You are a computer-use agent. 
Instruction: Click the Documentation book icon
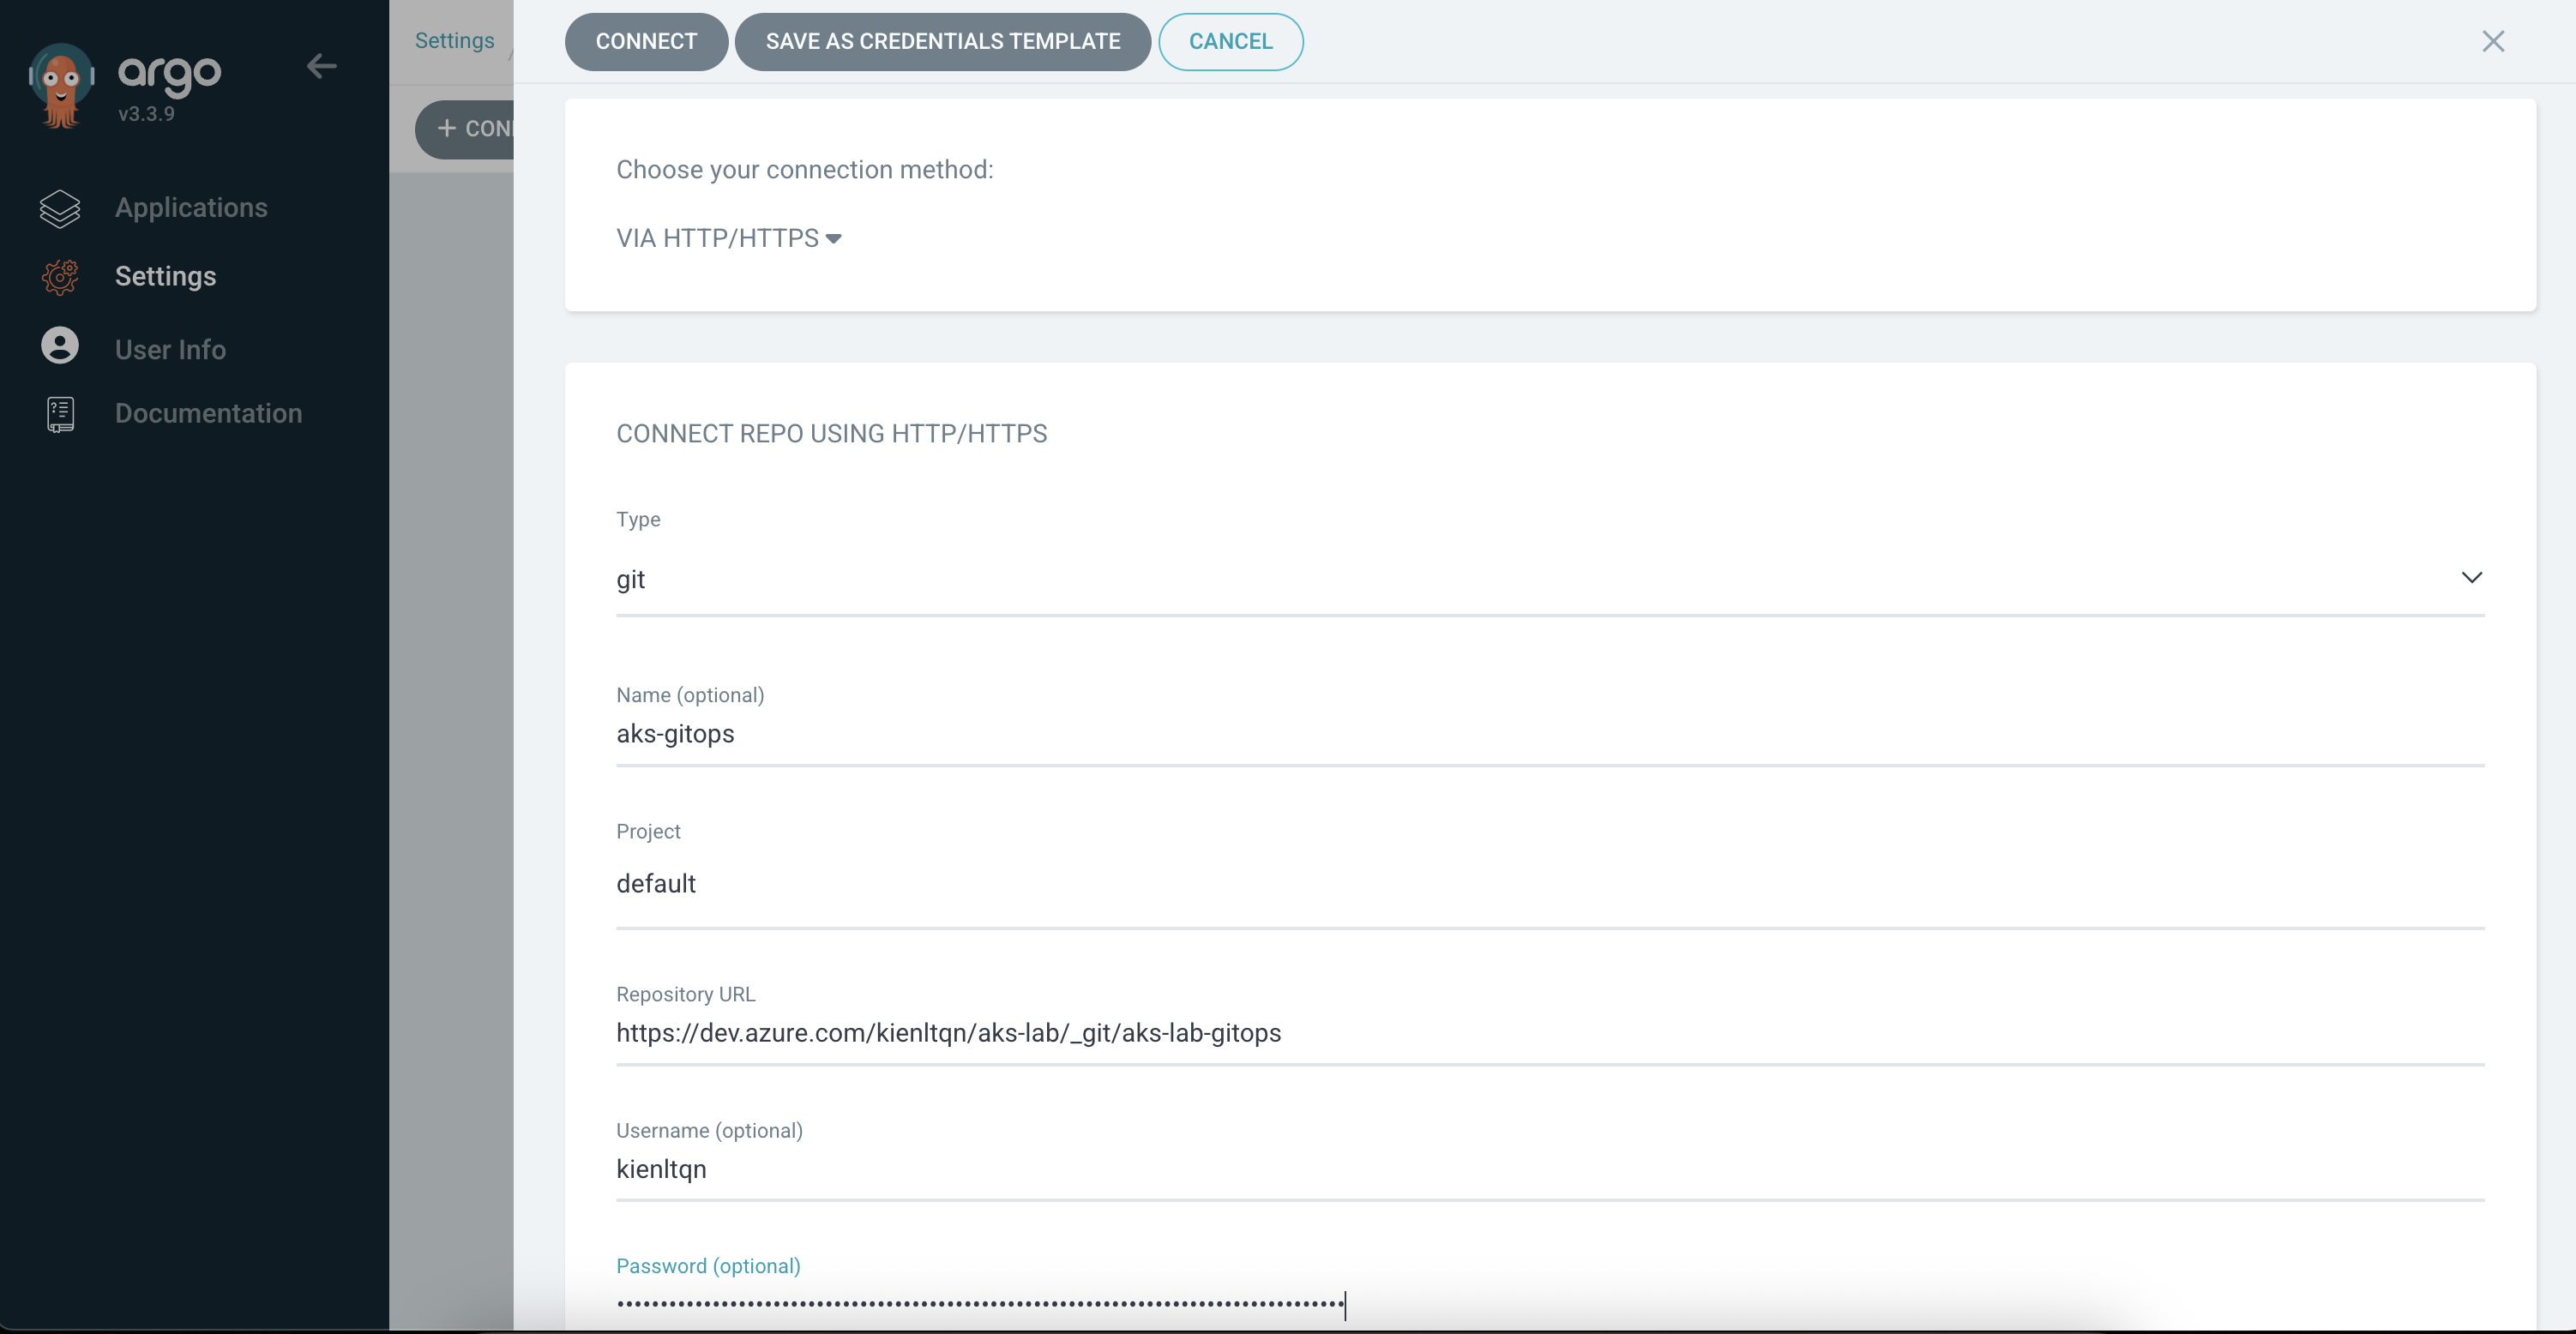click(x=60, y=414)
